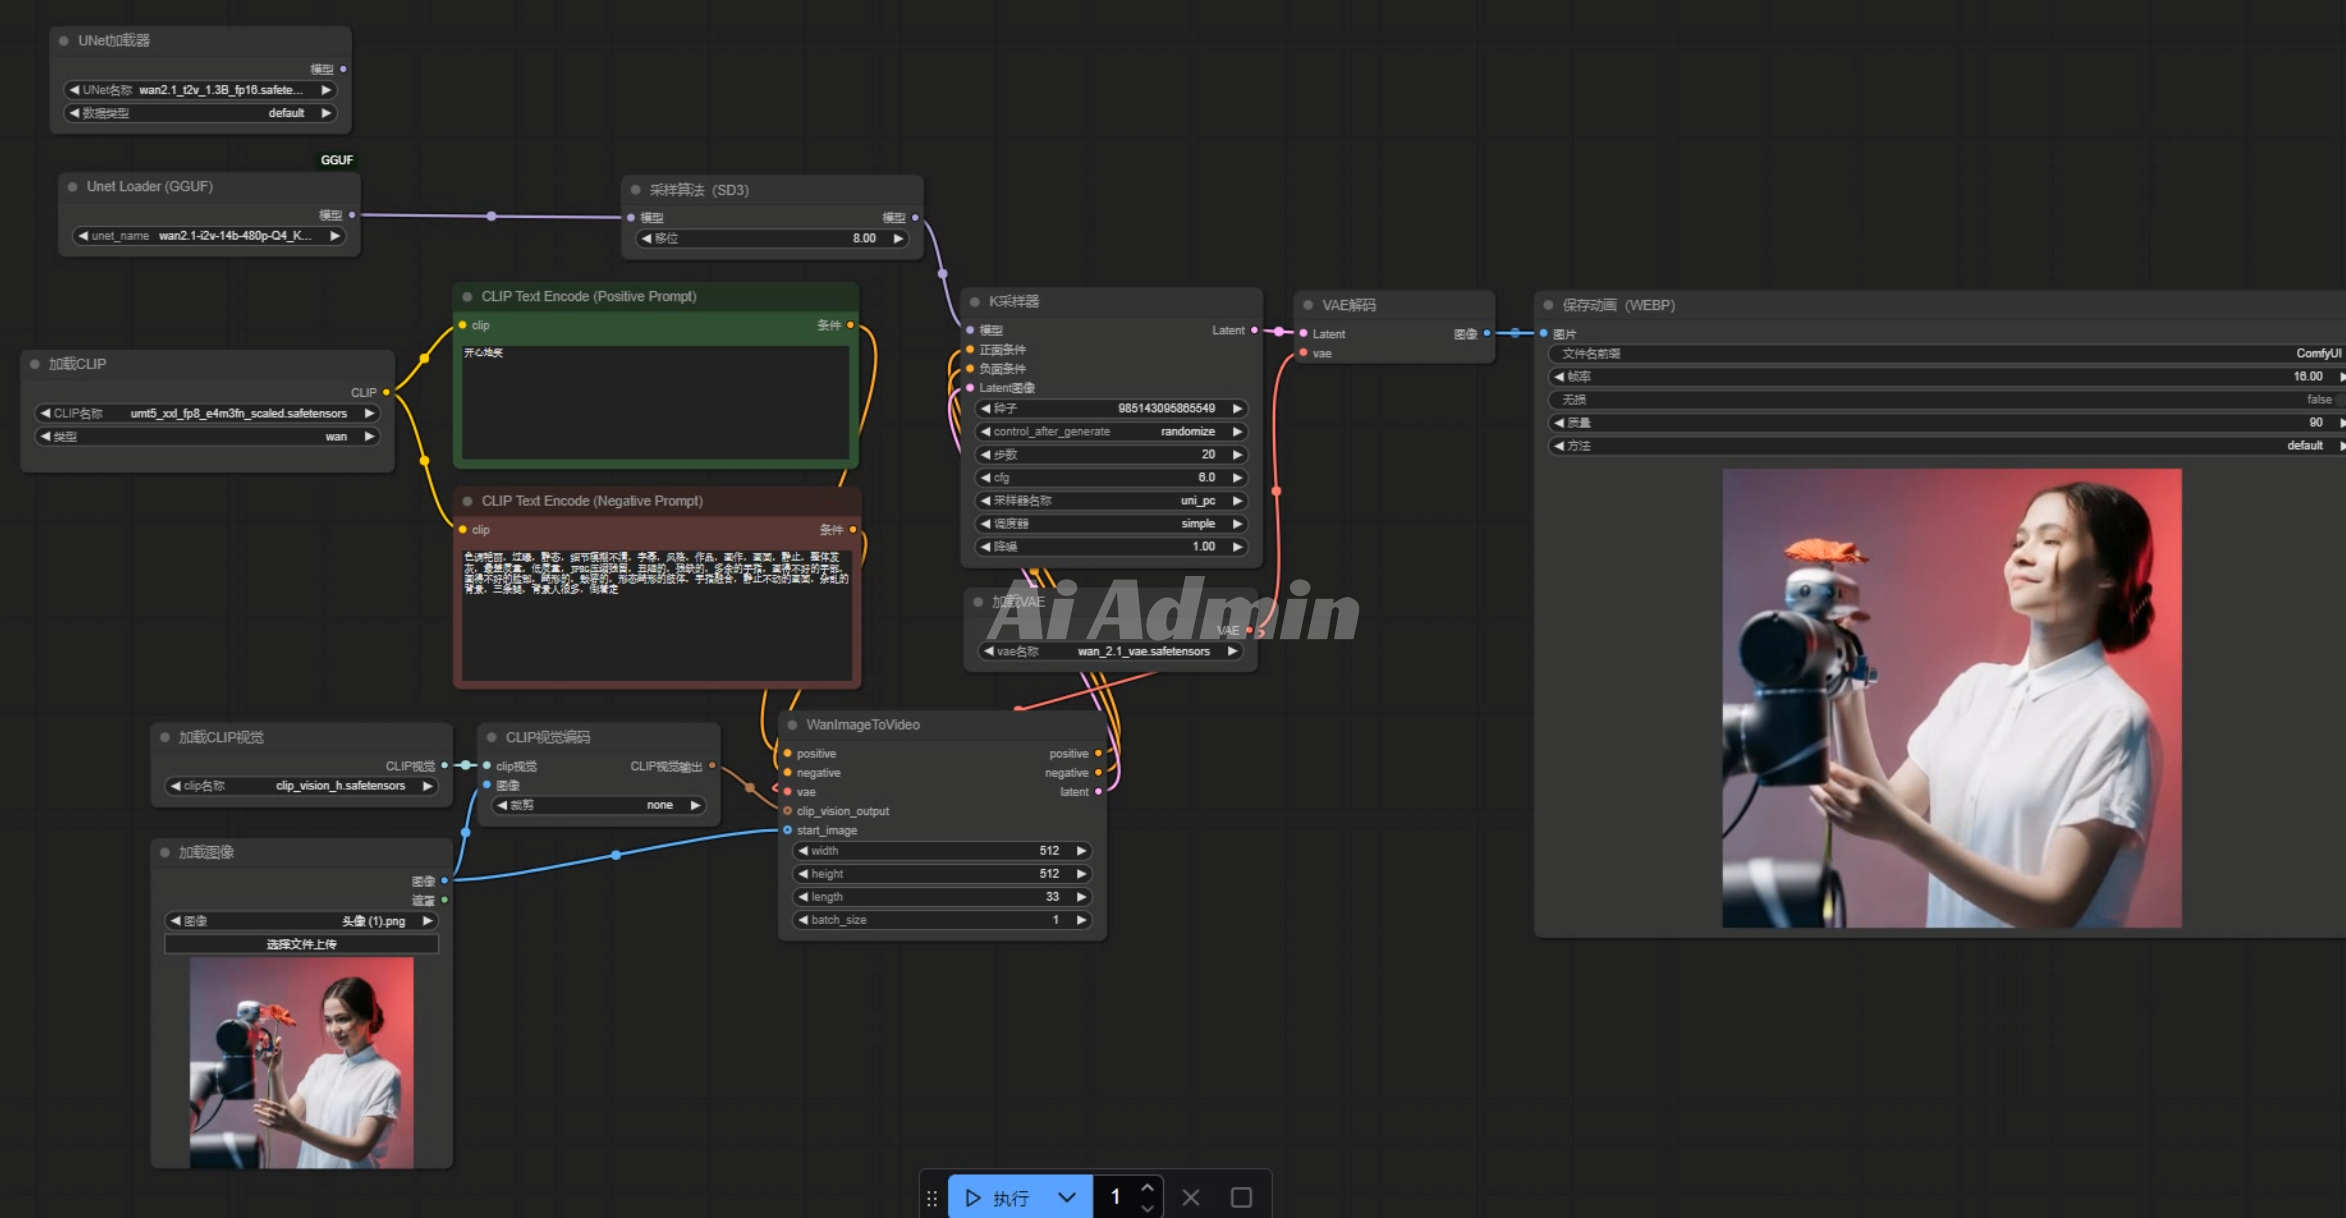This screenshot has height=1218, width=2346.
Task: Open the dropdown chevron beside 执行
Action: 1067,1197
